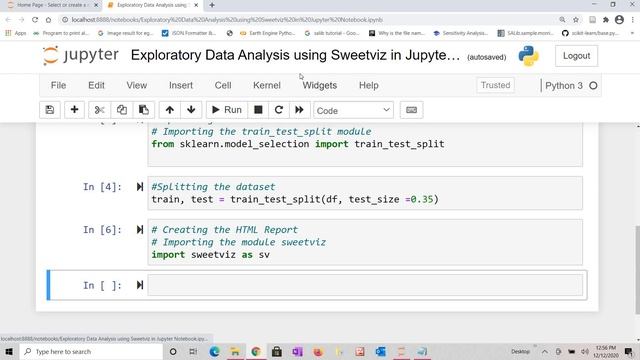Open the notification center icon
Screen dimensions: 640x360
pyautogui.click(x=629, y=351)
